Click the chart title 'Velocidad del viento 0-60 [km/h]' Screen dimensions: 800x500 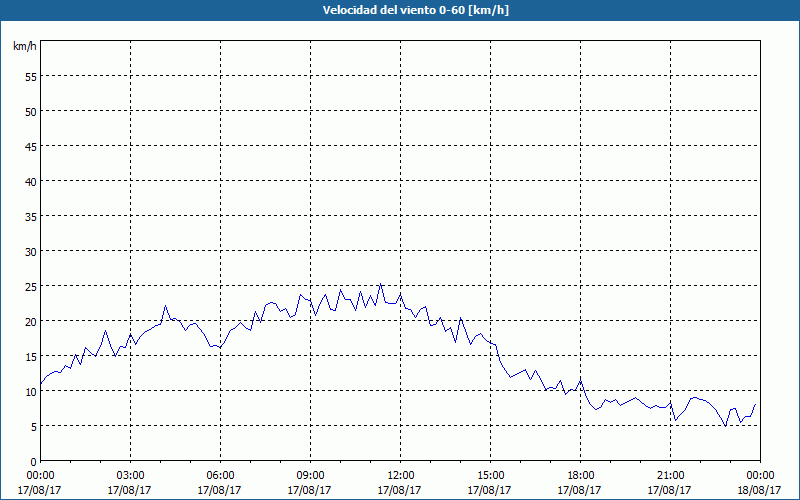[415, 10]
